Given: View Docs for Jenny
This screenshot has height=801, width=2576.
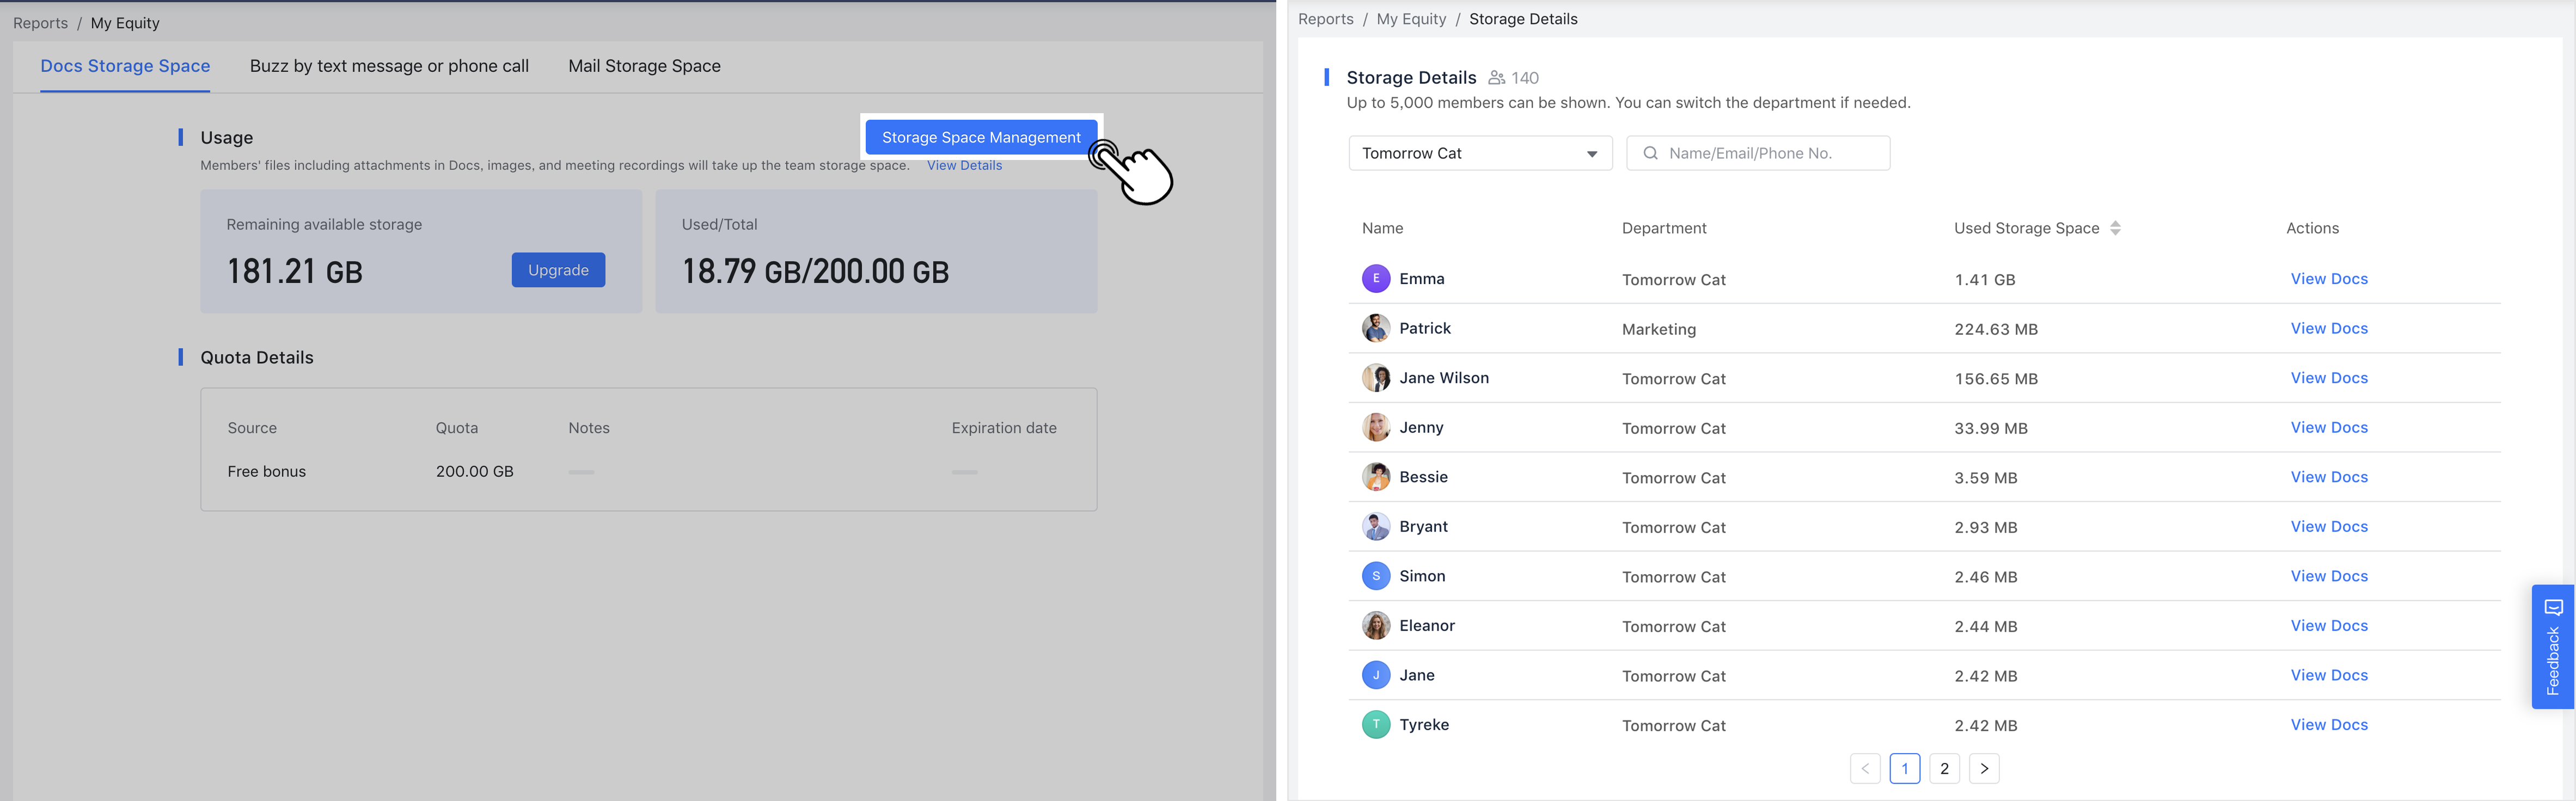Looking at the screenshot, I should tap(2329, 427).
